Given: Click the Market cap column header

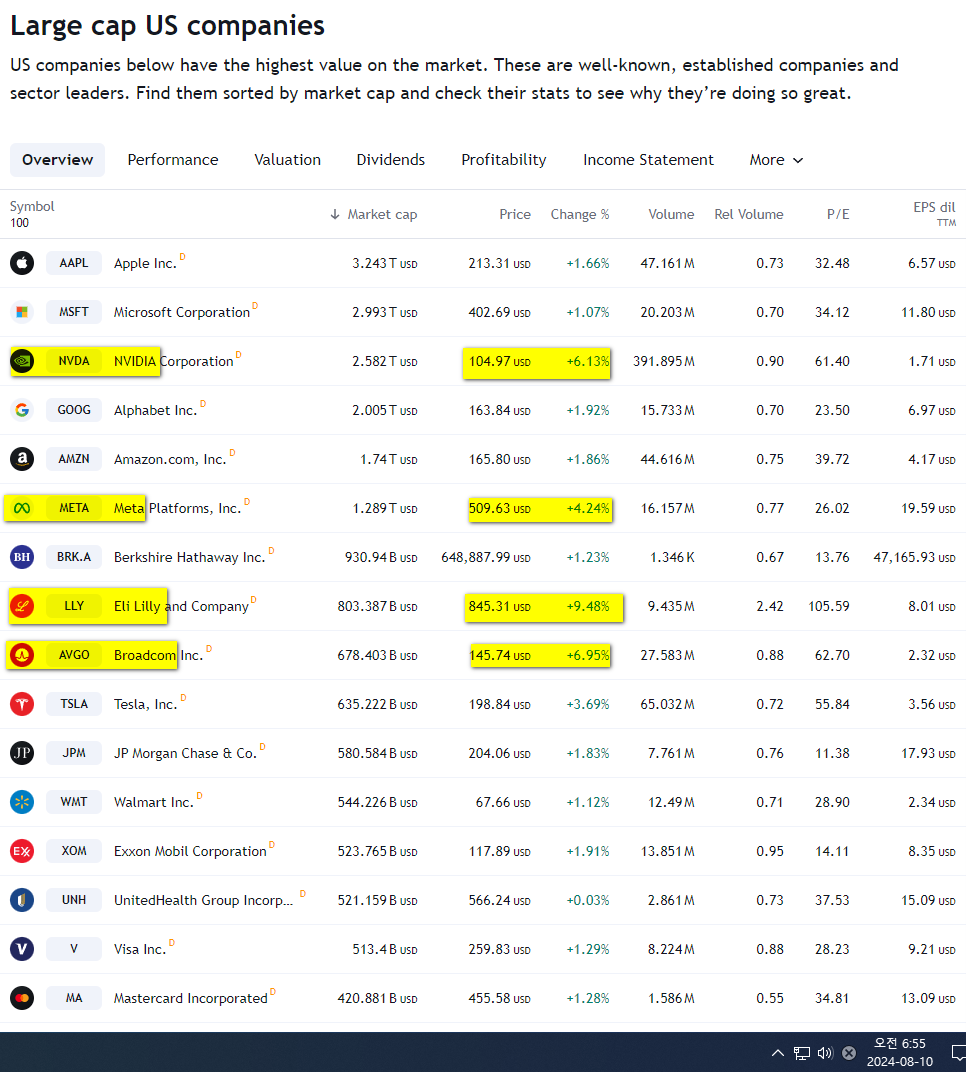Looking at the screenshot, I should (x=382, y=215).
